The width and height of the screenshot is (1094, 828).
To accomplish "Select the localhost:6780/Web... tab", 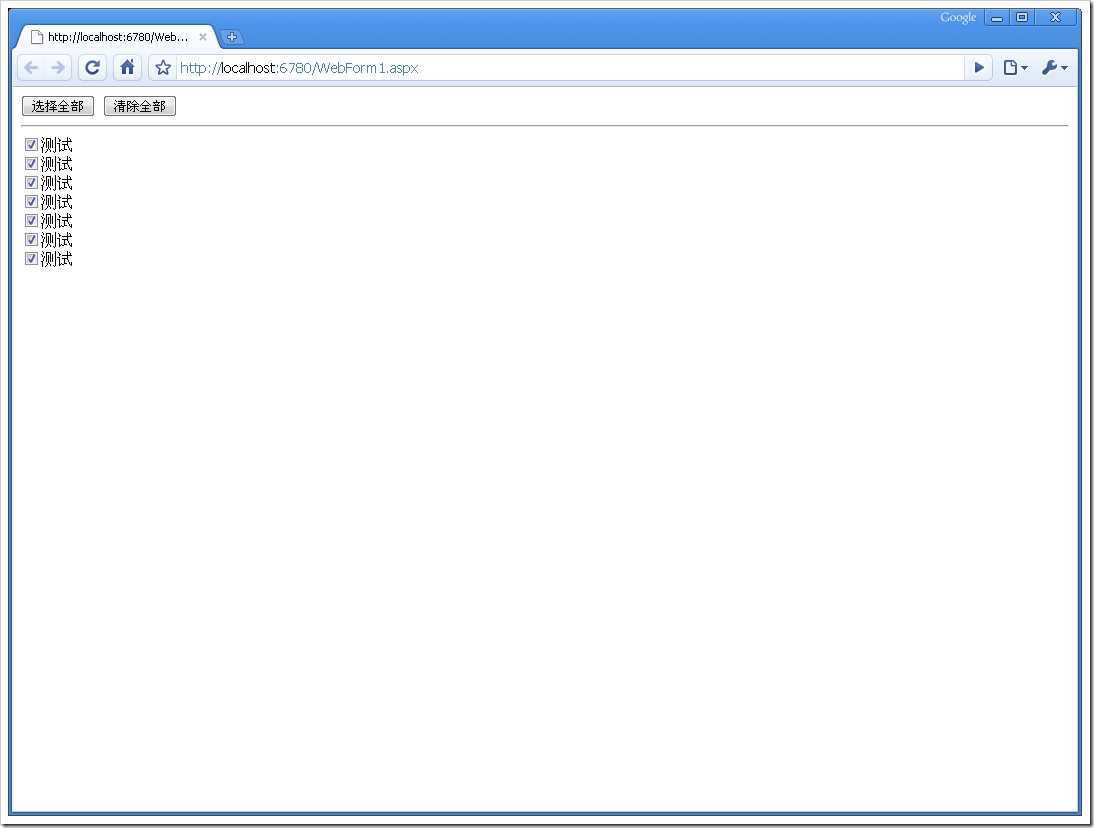I will pos(117,37).
